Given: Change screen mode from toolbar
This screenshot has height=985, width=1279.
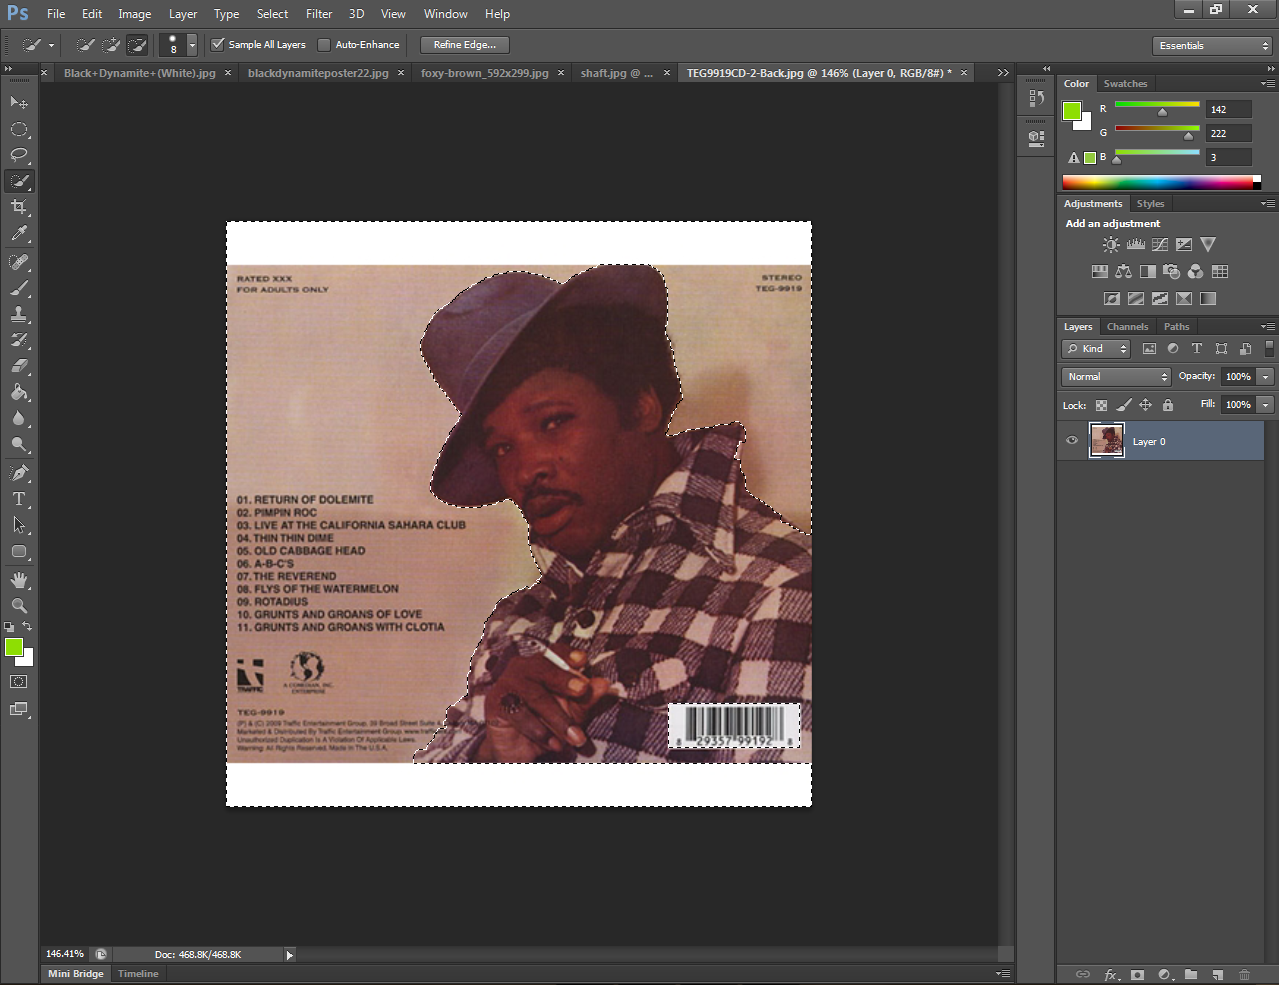Looking at the screenshot, I should click(x=19, y=709).
